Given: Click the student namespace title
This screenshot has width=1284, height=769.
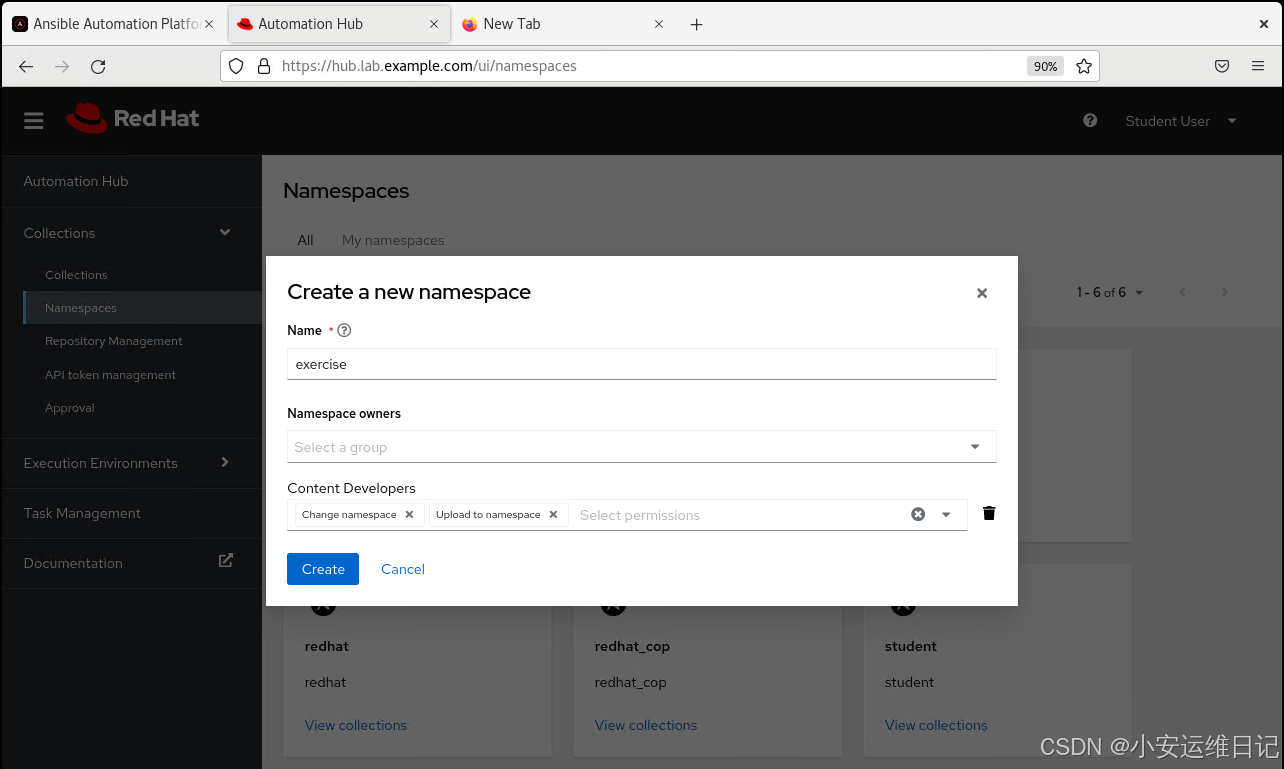Looking at the screenshot, I should [x=911, y=646].
